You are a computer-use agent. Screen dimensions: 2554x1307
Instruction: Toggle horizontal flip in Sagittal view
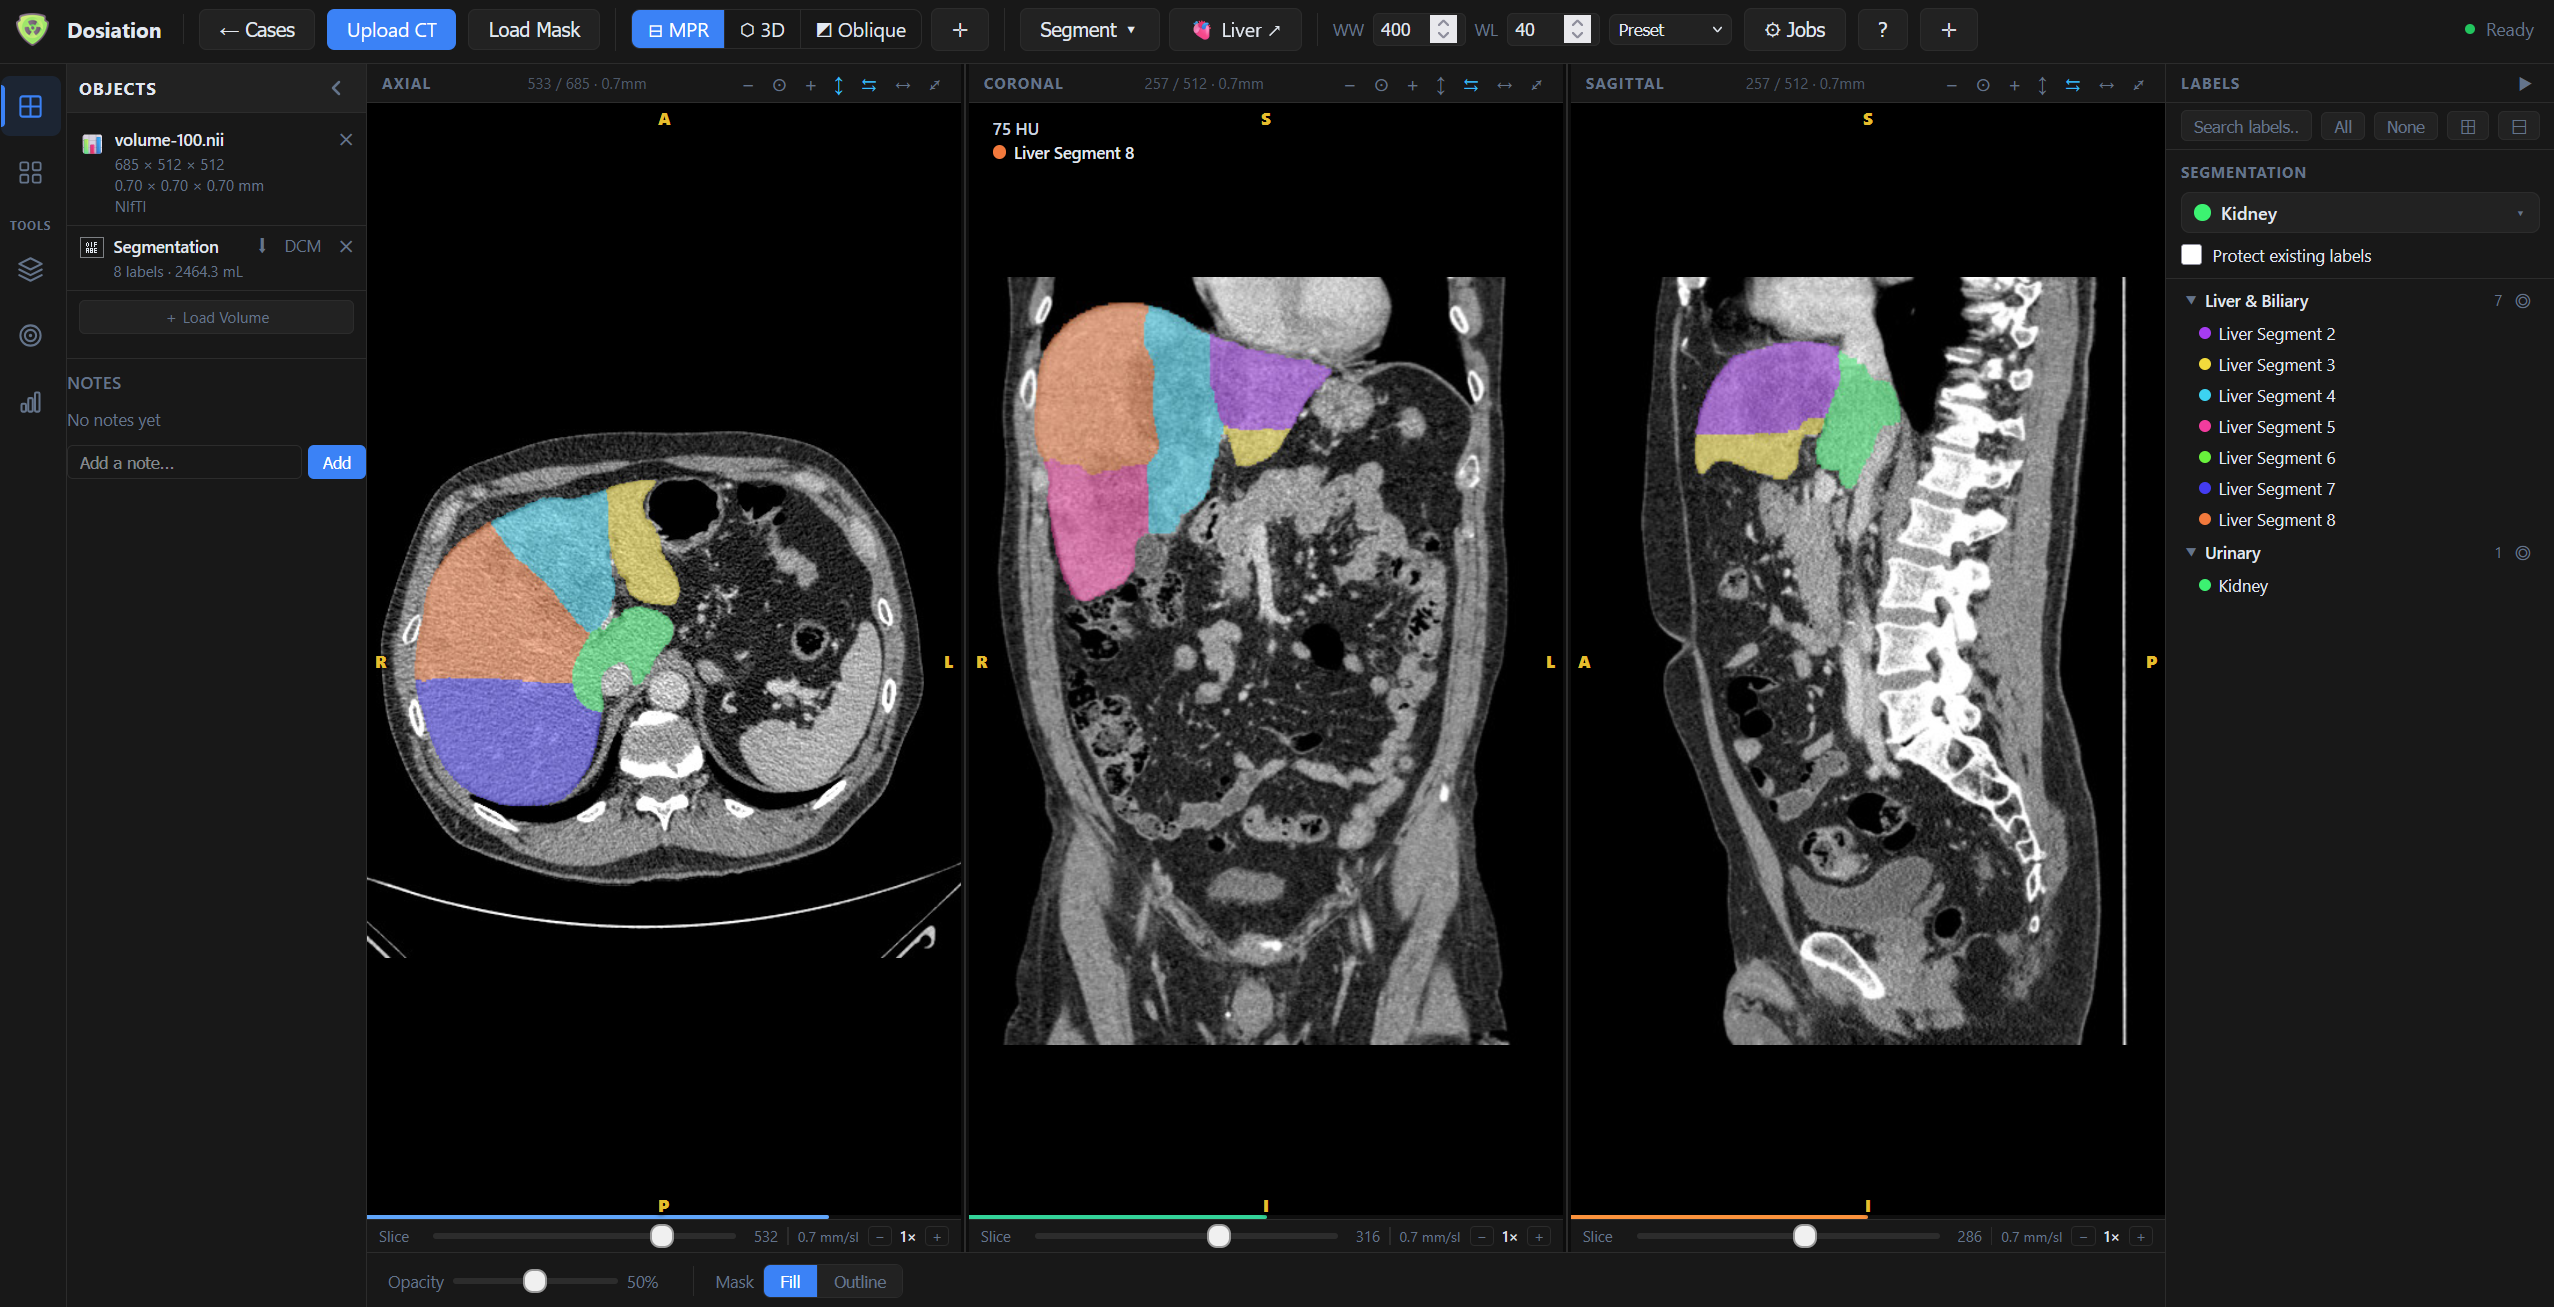point(2107,85)
